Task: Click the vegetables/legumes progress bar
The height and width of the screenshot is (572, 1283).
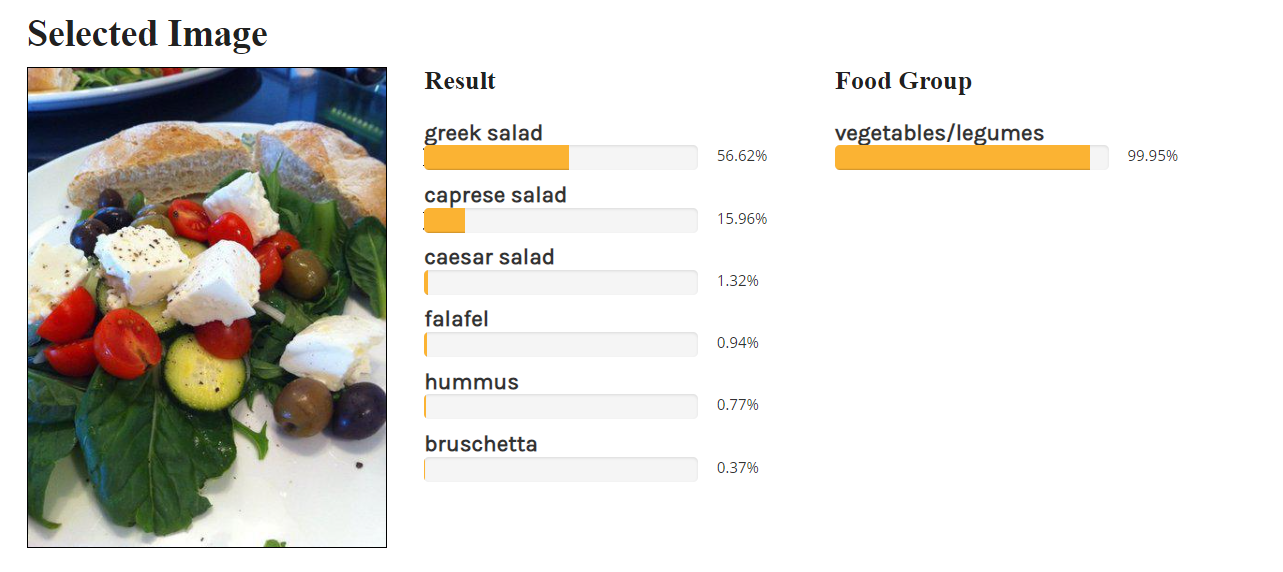Action: (972, 157)
